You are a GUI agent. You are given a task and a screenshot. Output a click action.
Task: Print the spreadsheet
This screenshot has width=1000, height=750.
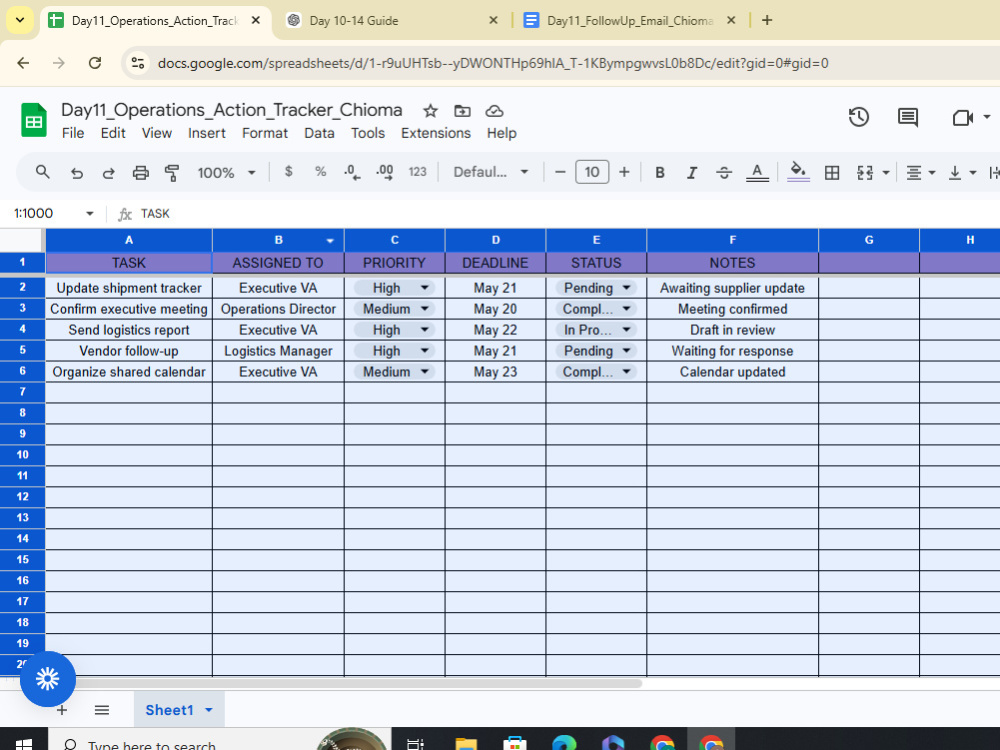tap(140, 172)
